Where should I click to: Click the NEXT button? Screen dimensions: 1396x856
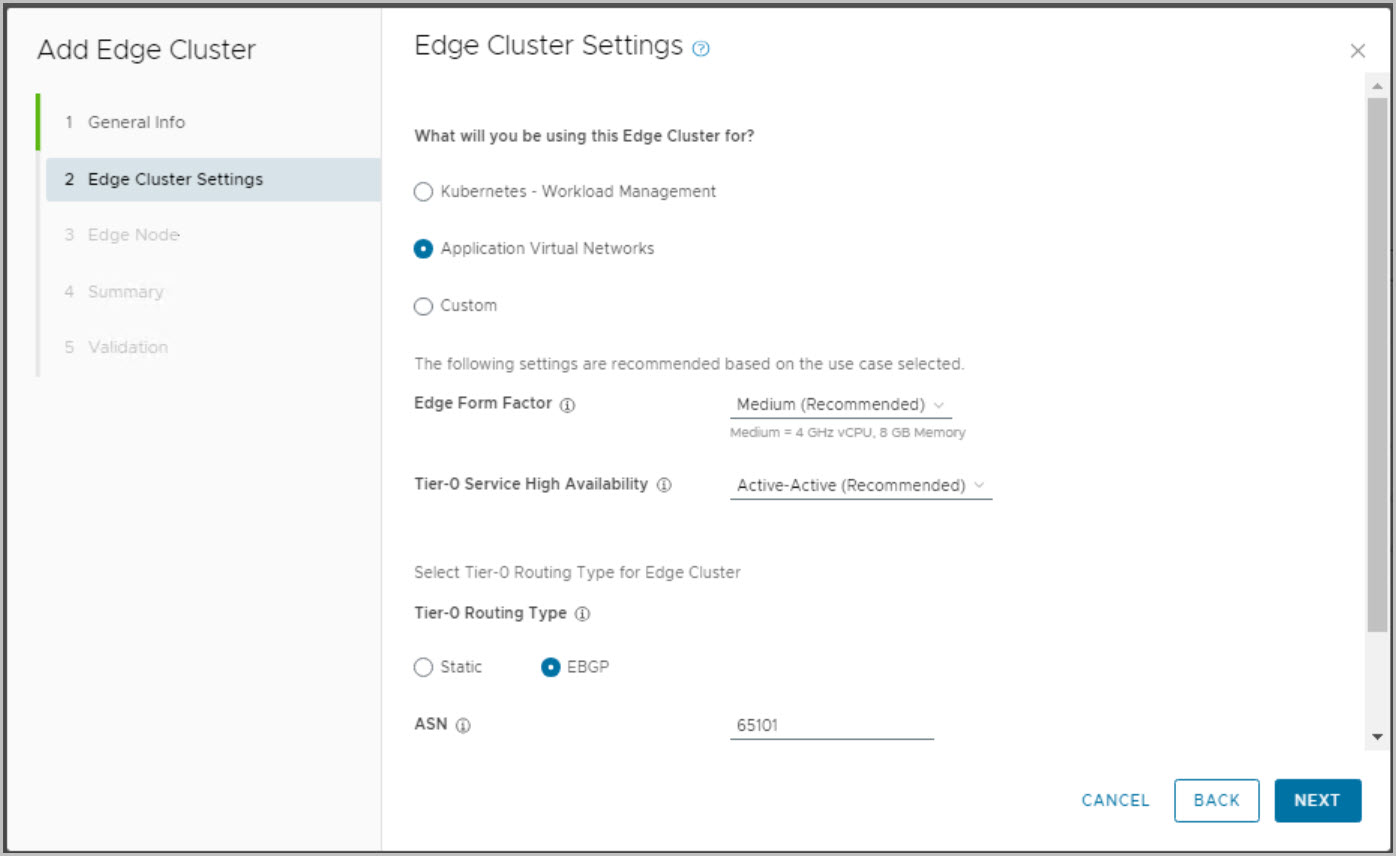[x=1317, y=800]
